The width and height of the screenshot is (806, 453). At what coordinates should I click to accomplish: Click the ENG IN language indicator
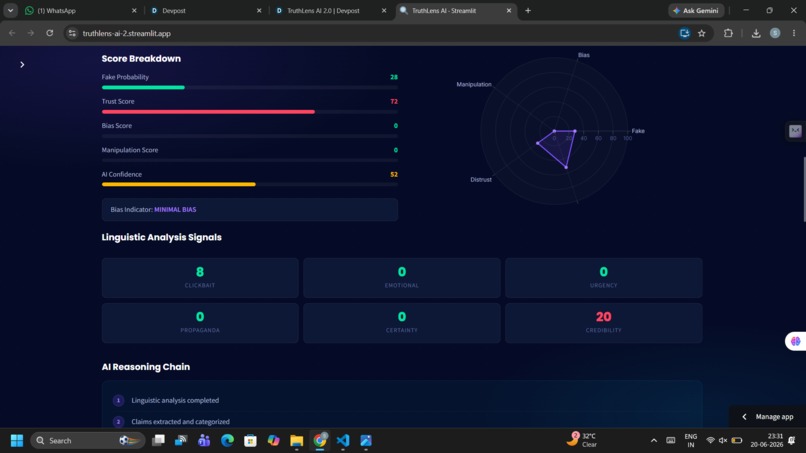691,441
